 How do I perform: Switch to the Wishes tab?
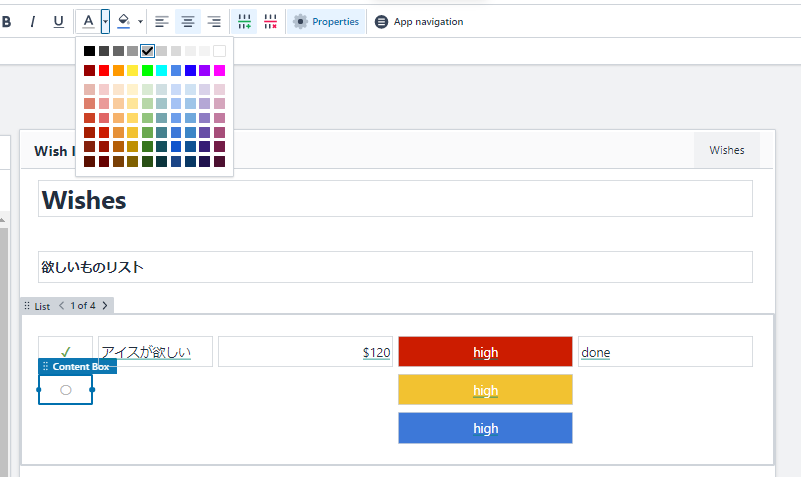tap(726, 150)
